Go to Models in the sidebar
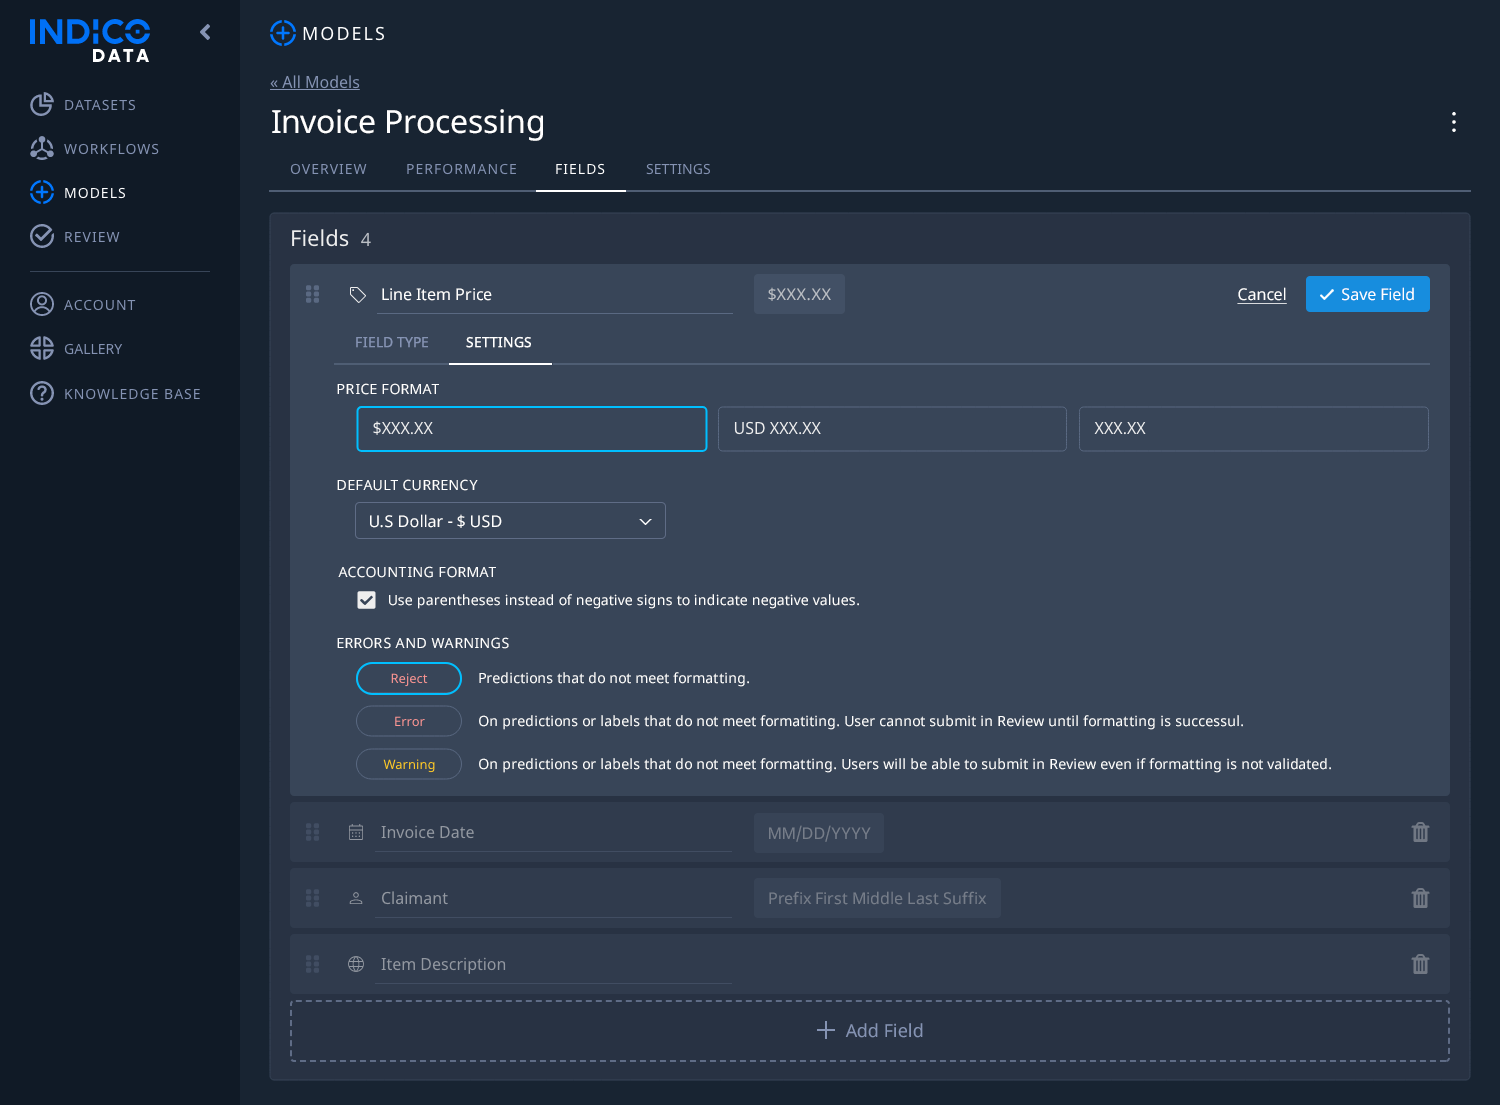 [x=78, y=193]
